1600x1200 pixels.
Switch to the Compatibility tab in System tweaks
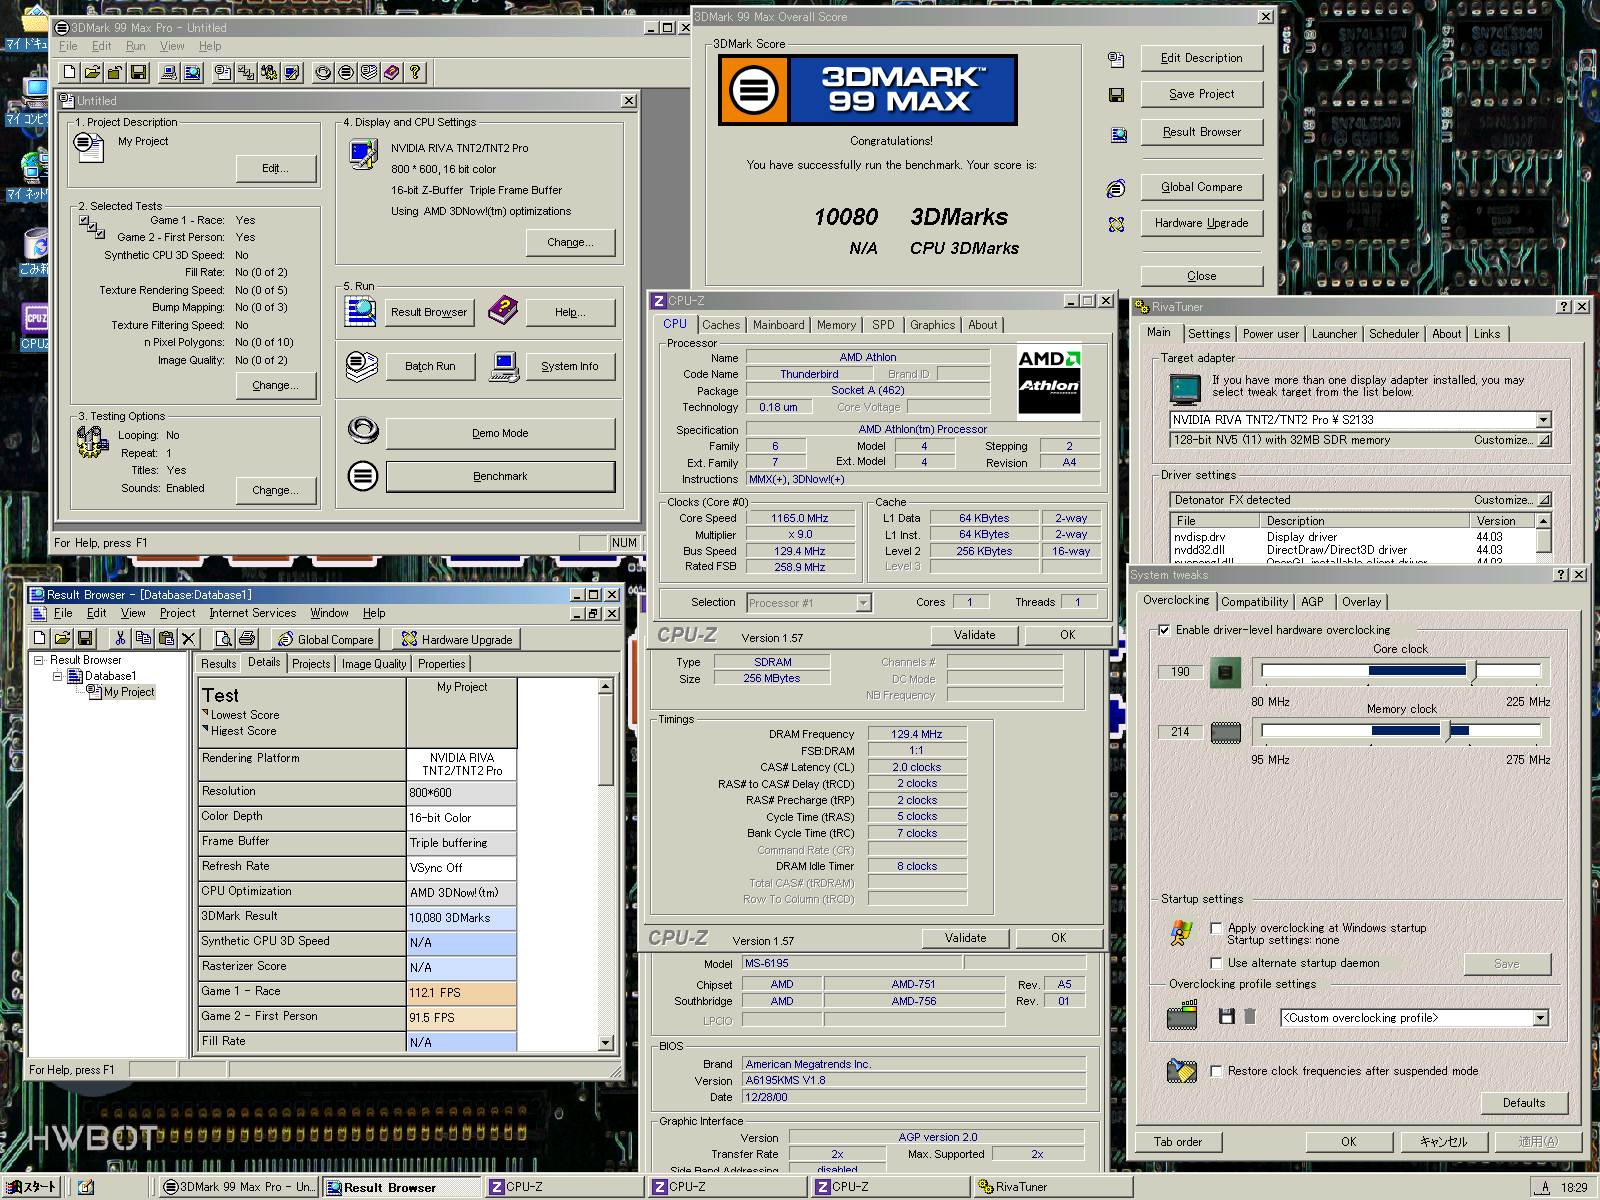1254,602
